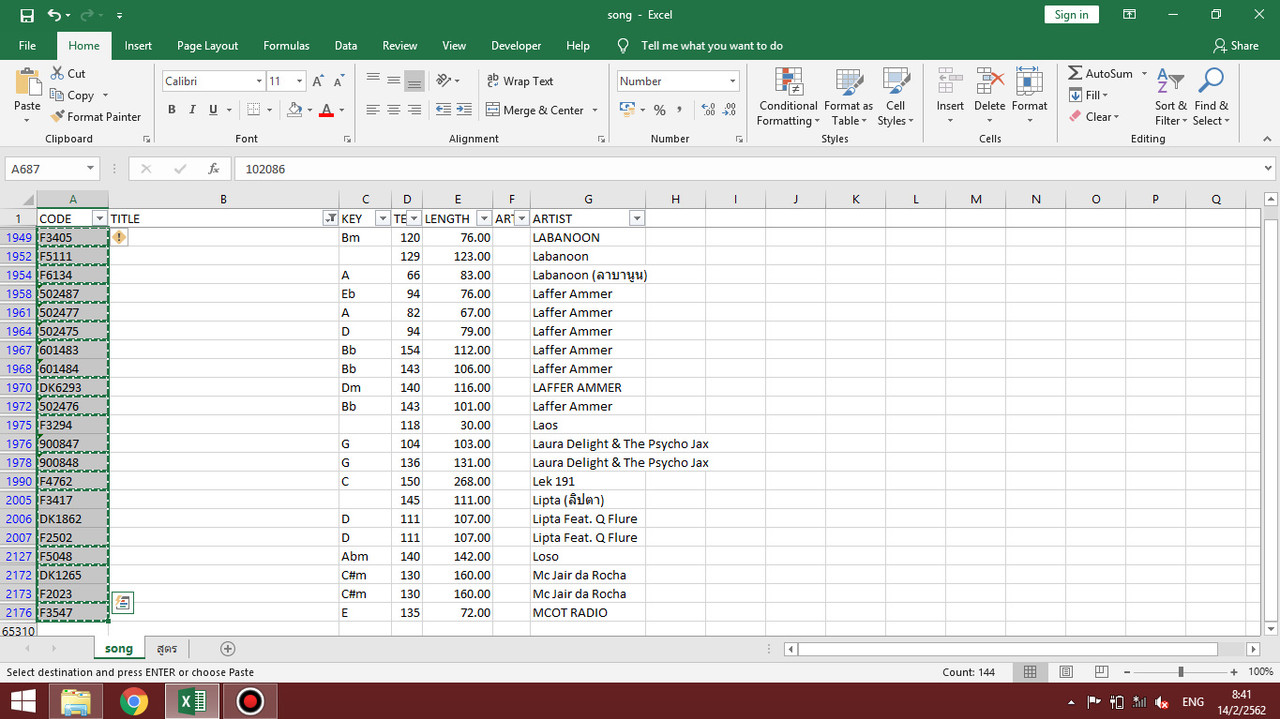1280x719 pixels.
Task: Apply cell borders using the Borders icon
Action: 254,110
